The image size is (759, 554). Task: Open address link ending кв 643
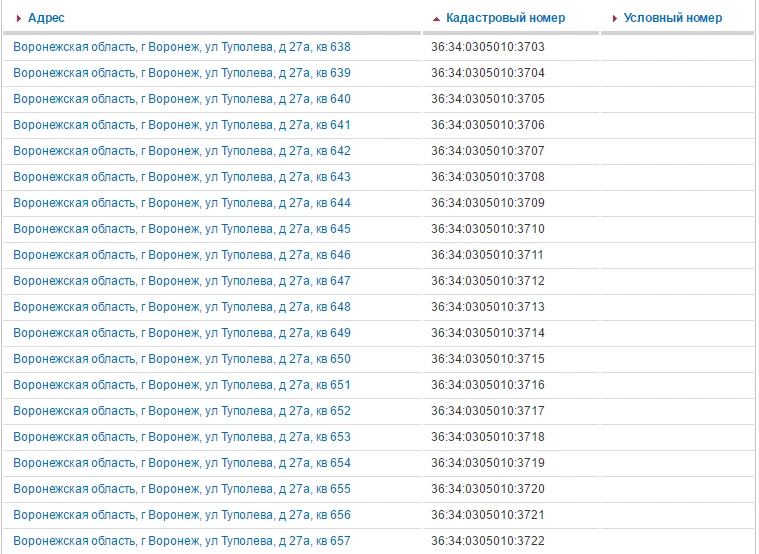click(x=182, y=177)
